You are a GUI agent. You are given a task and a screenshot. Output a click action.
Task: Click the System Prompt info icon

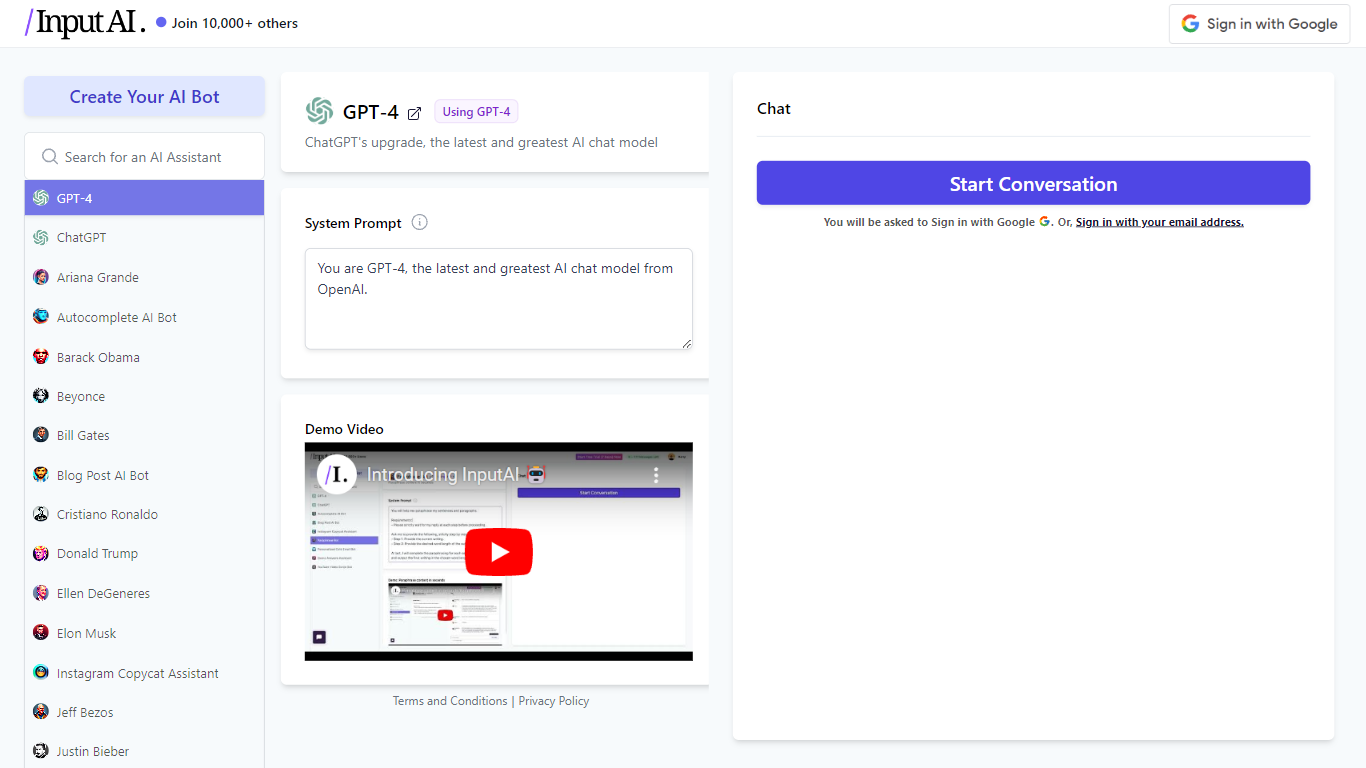click(420, 222)
